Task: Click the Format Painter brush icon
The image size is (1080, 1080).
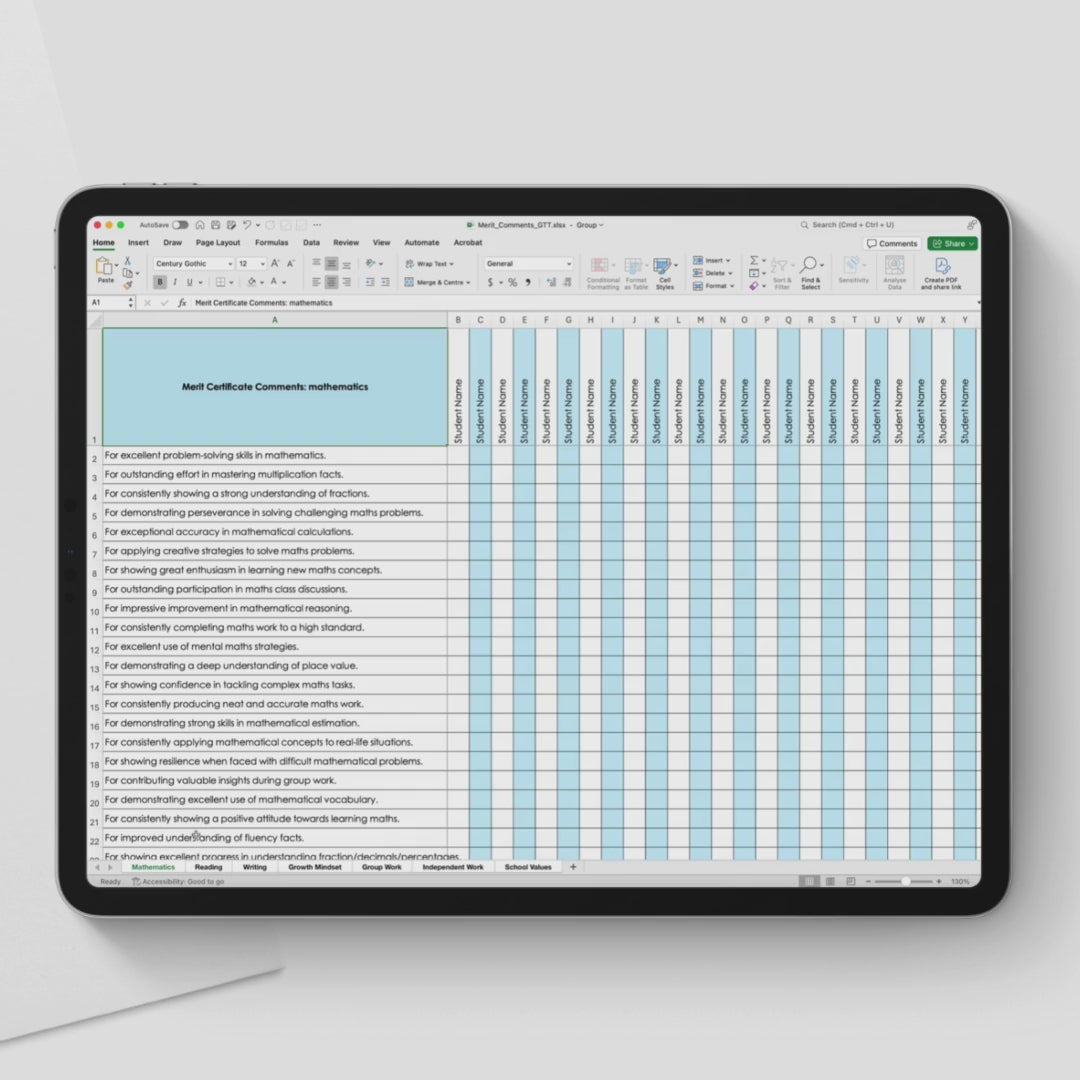Action: [127, 285]
